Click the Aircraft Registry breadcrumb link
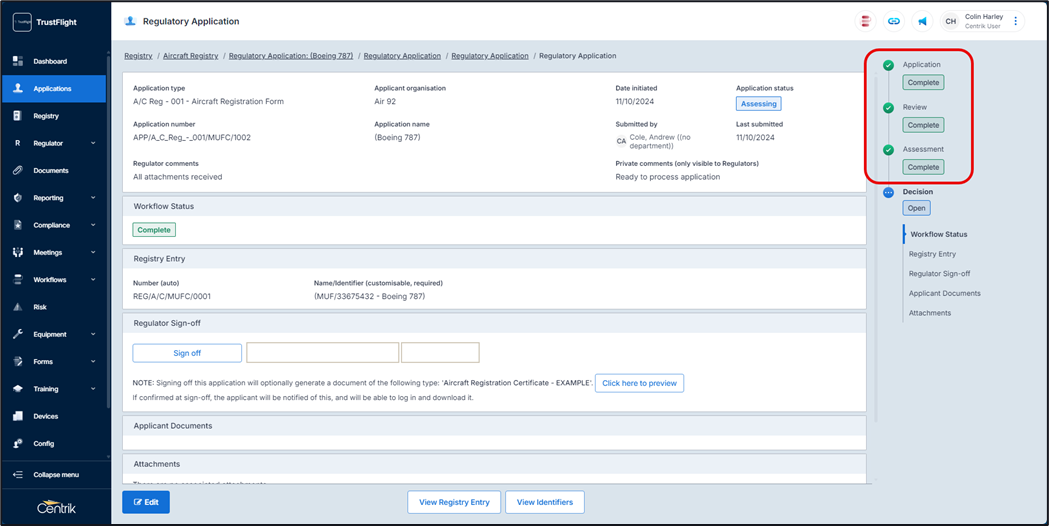Image resolution: width=1049 pixels, height=526 pixels. [190, 56]
